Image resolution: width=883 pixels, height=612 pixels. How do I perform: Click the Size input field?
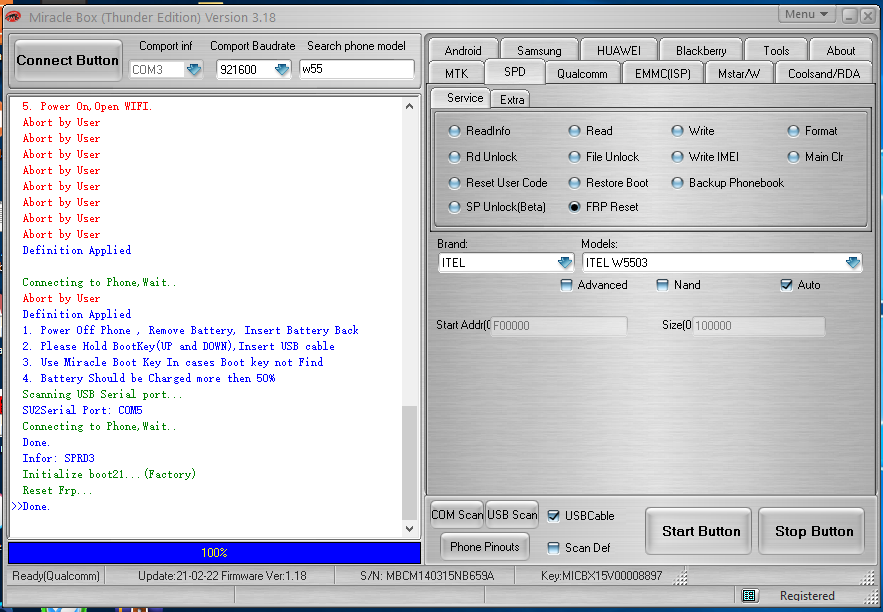(759, 325)
